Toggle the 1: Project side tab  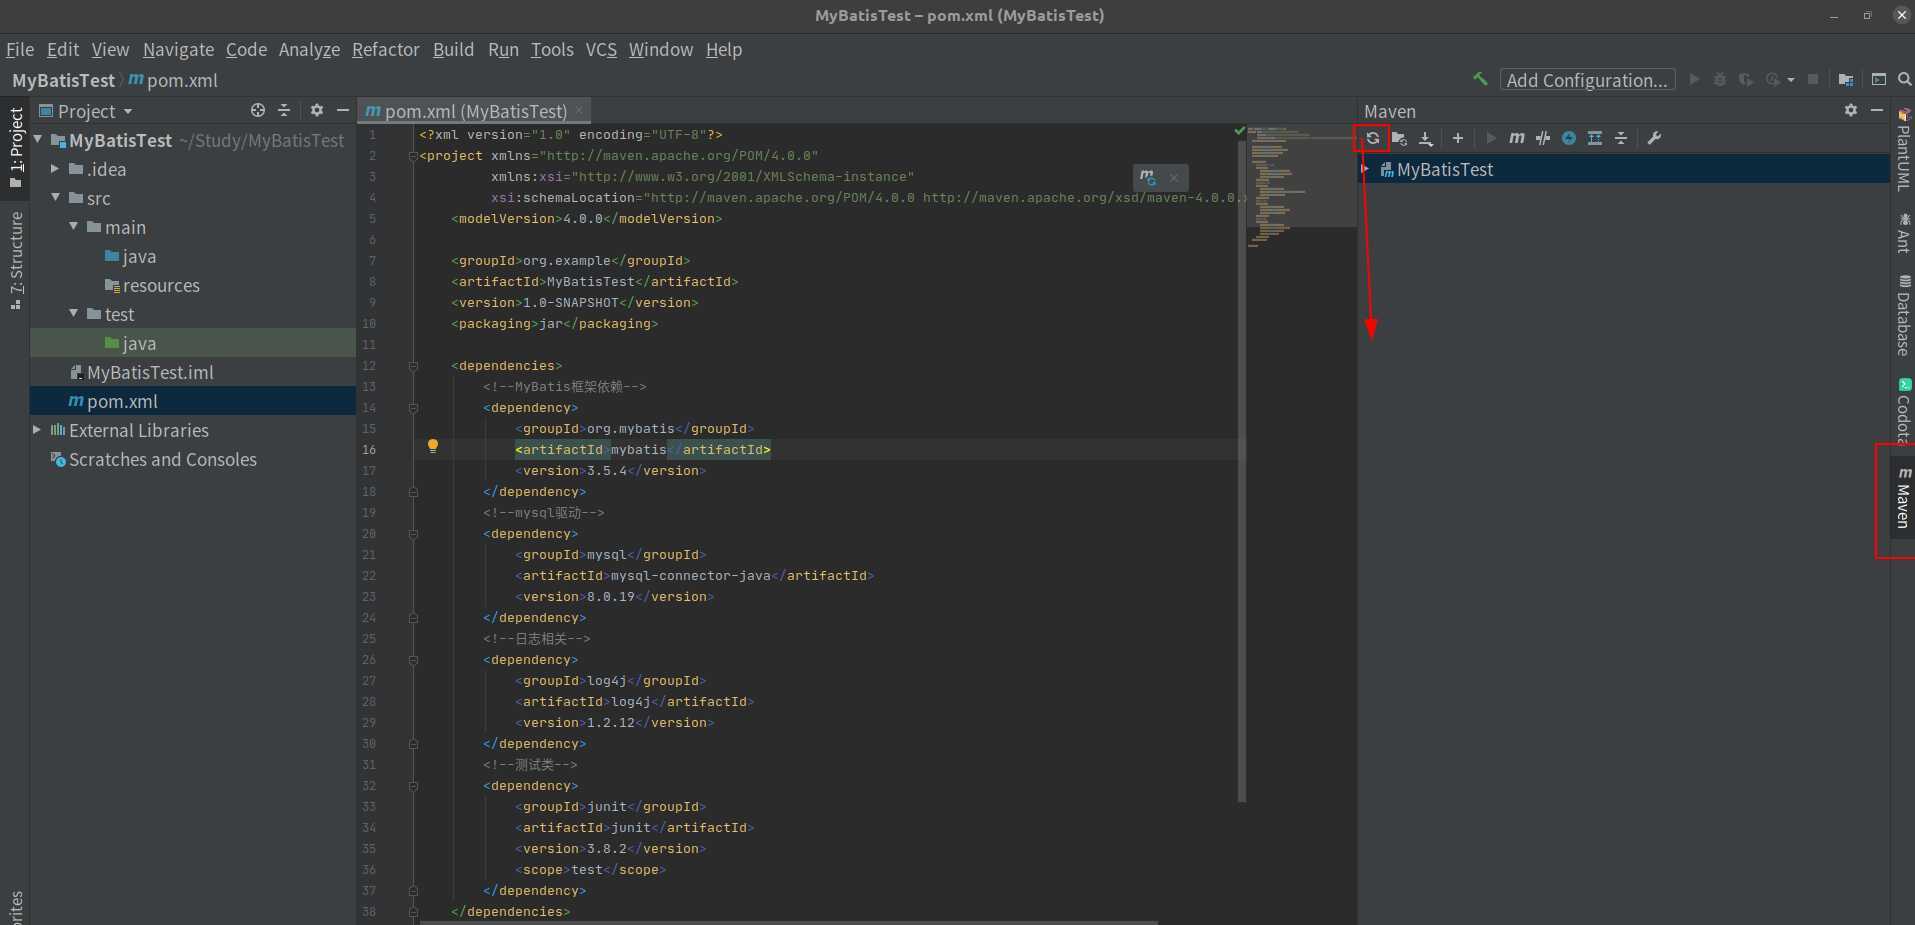pyautogui.click(x=15, y=148)
